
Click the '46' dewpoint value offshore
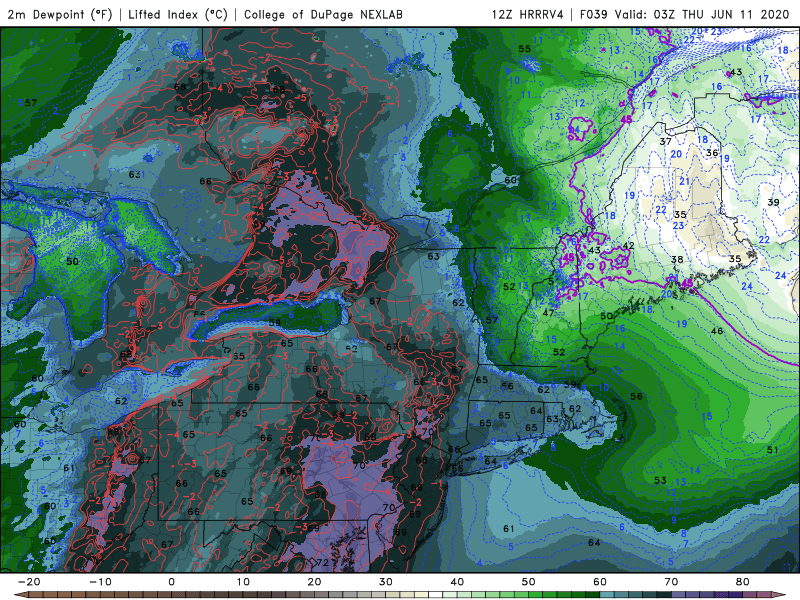pyautogui.click(x=717, y=331)
